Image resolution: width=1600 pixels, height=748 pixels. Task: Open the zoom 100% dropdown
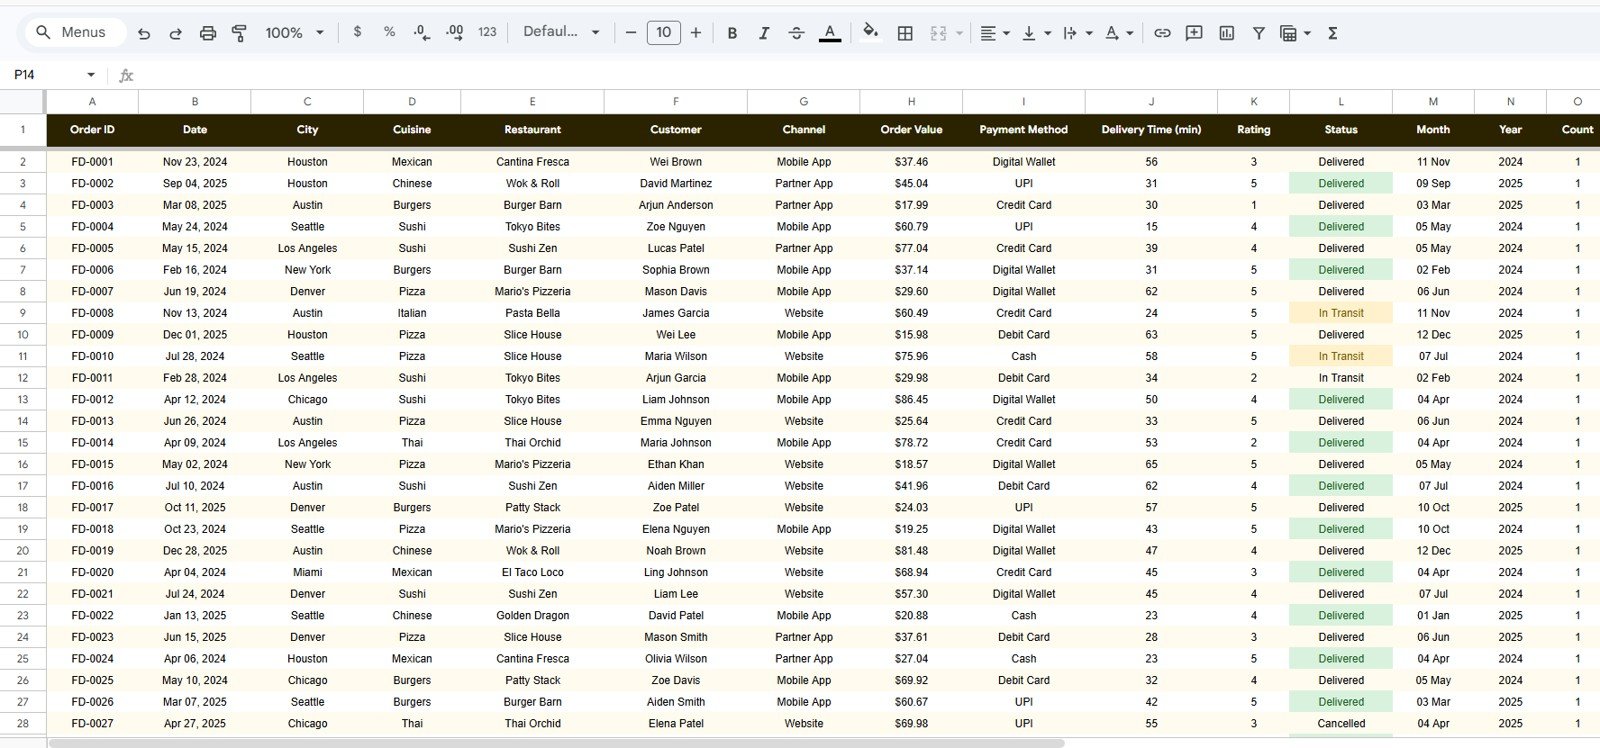tap(294, 33)
